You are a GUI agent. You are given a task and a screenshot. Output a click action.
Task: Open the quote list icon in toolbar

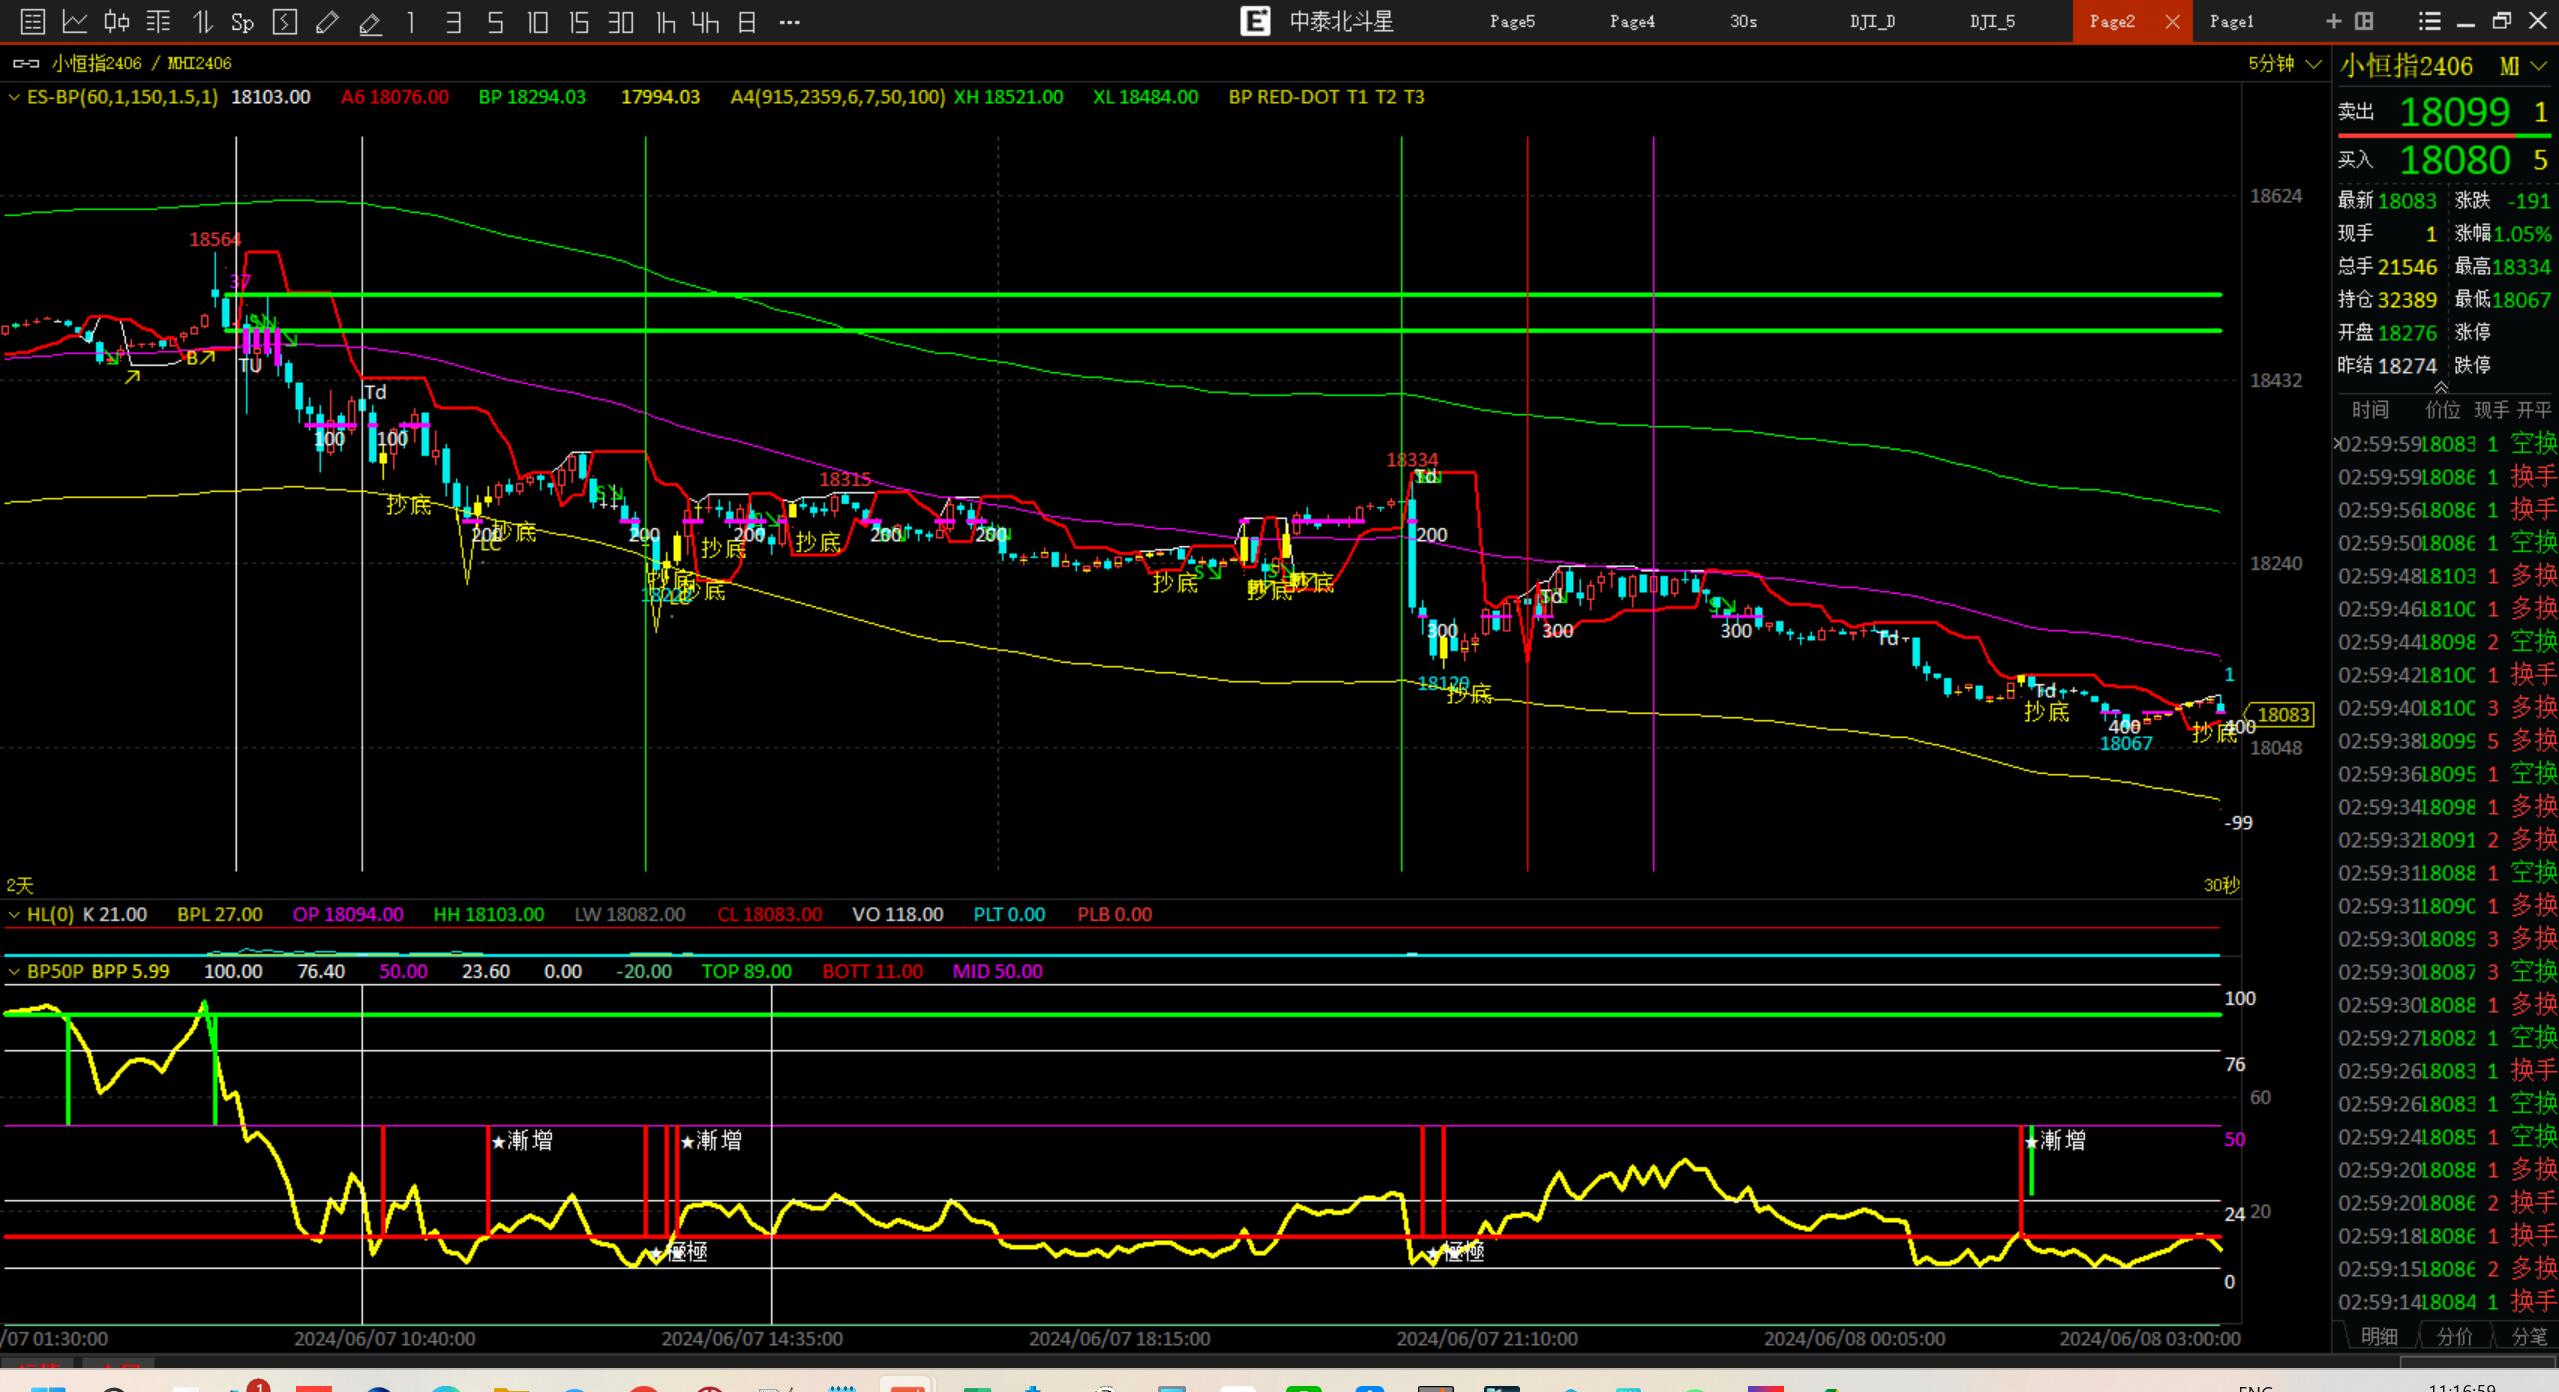32,22
